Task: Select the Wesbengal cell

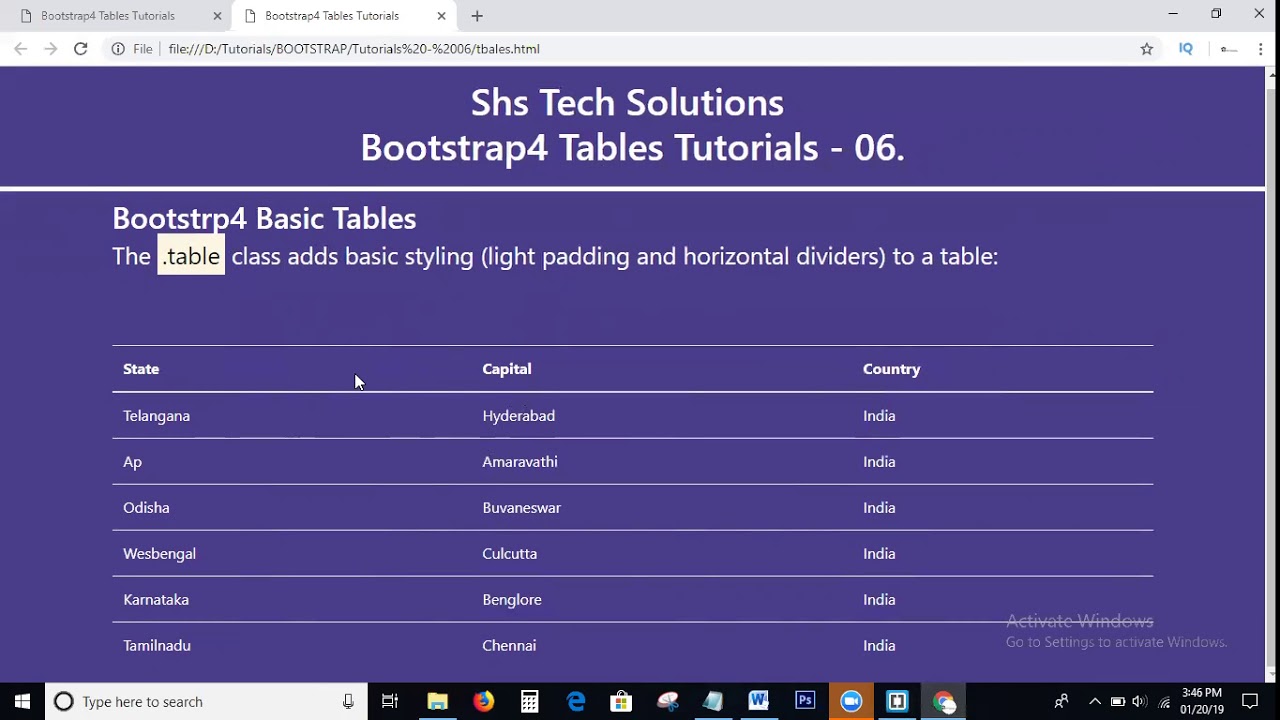Action: 159,554
